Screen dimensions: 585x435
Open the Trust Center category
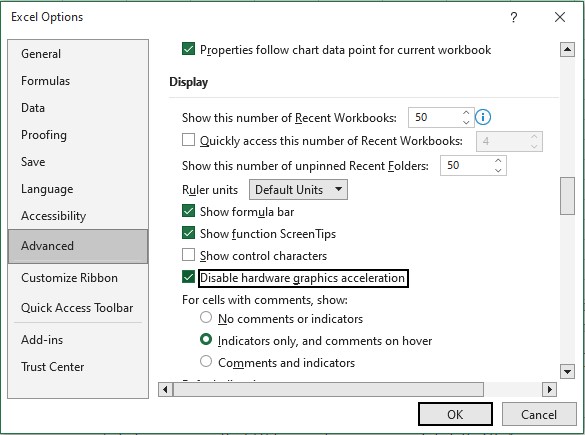tap(78, 367)
